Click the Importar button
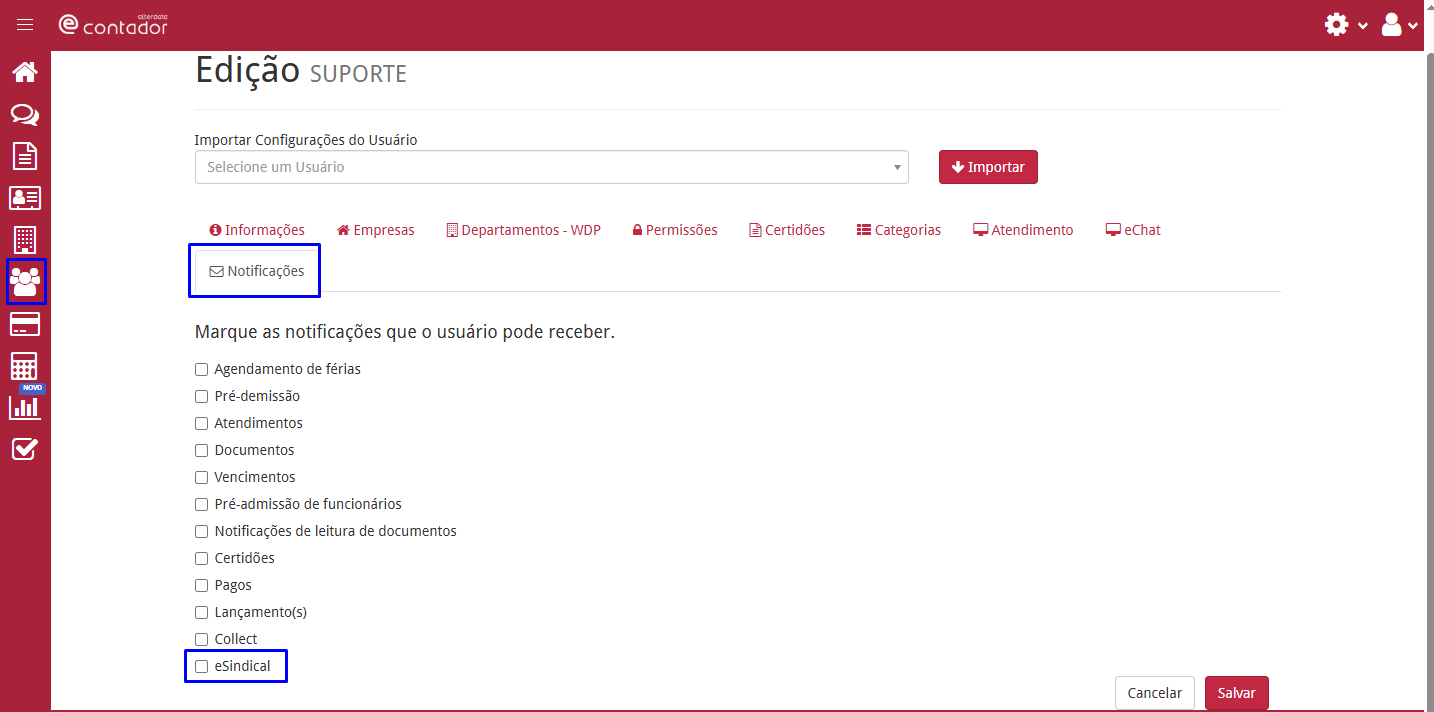The image size is (1434, 712). pyautogui.click(x=988, y=167)
